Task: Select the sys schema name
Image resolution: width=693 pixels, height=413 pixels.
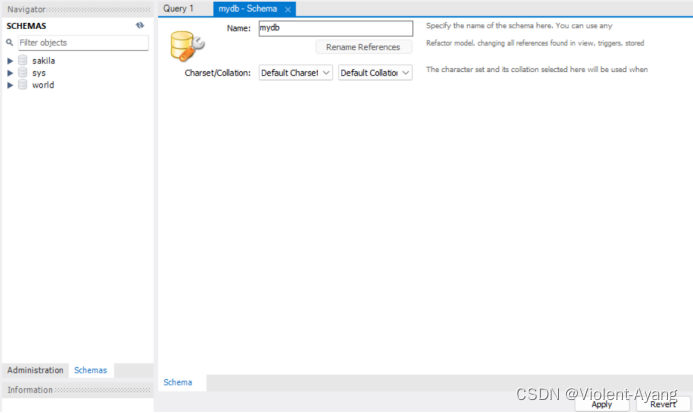Action: click(x=38, y=73)
